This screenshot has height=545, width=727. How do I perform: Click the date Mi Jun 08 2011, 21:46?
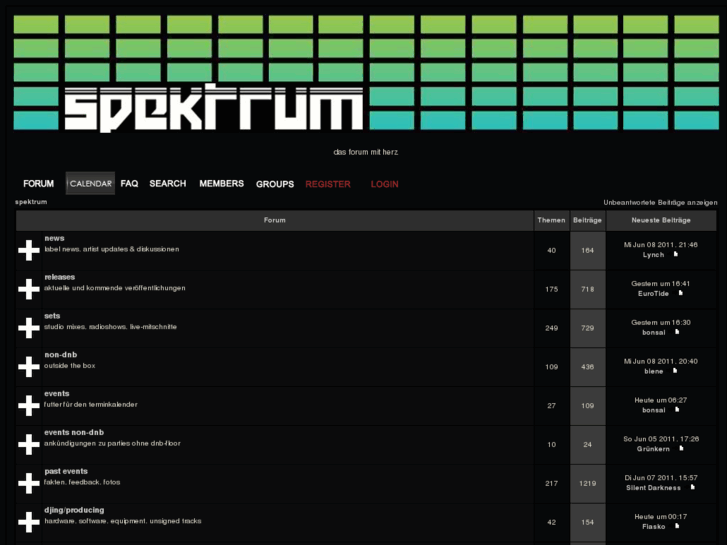tap(661, 245)
